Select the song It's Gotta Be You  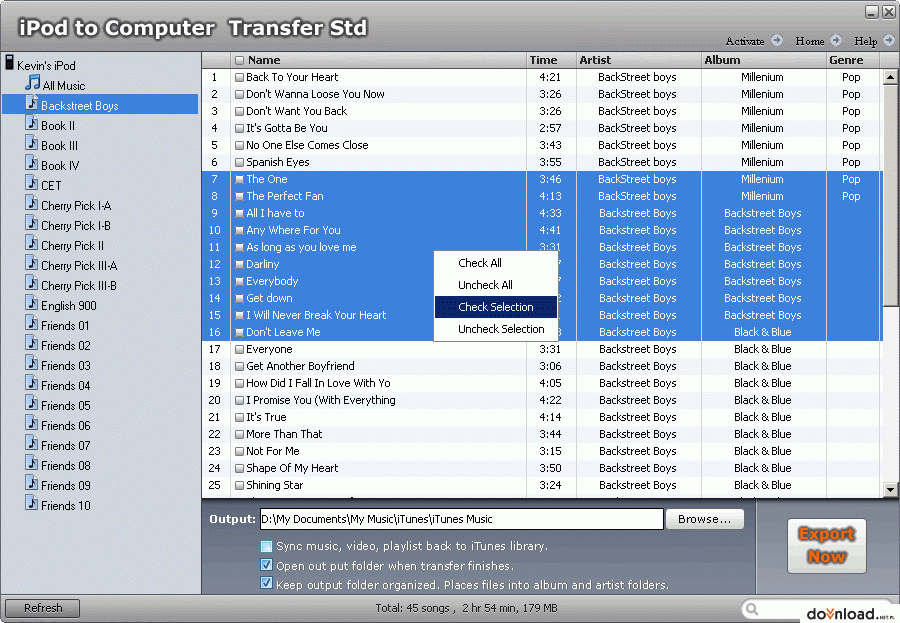point(286,128)
